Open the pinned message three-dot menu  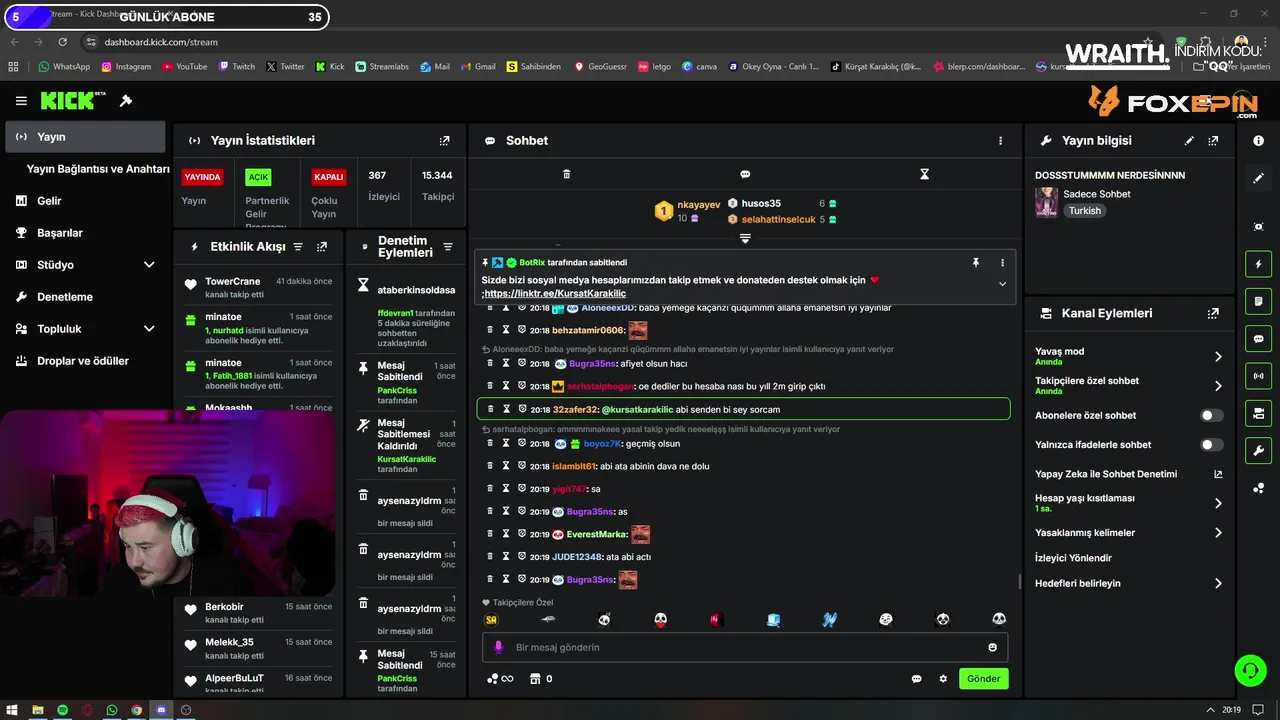1002,263
